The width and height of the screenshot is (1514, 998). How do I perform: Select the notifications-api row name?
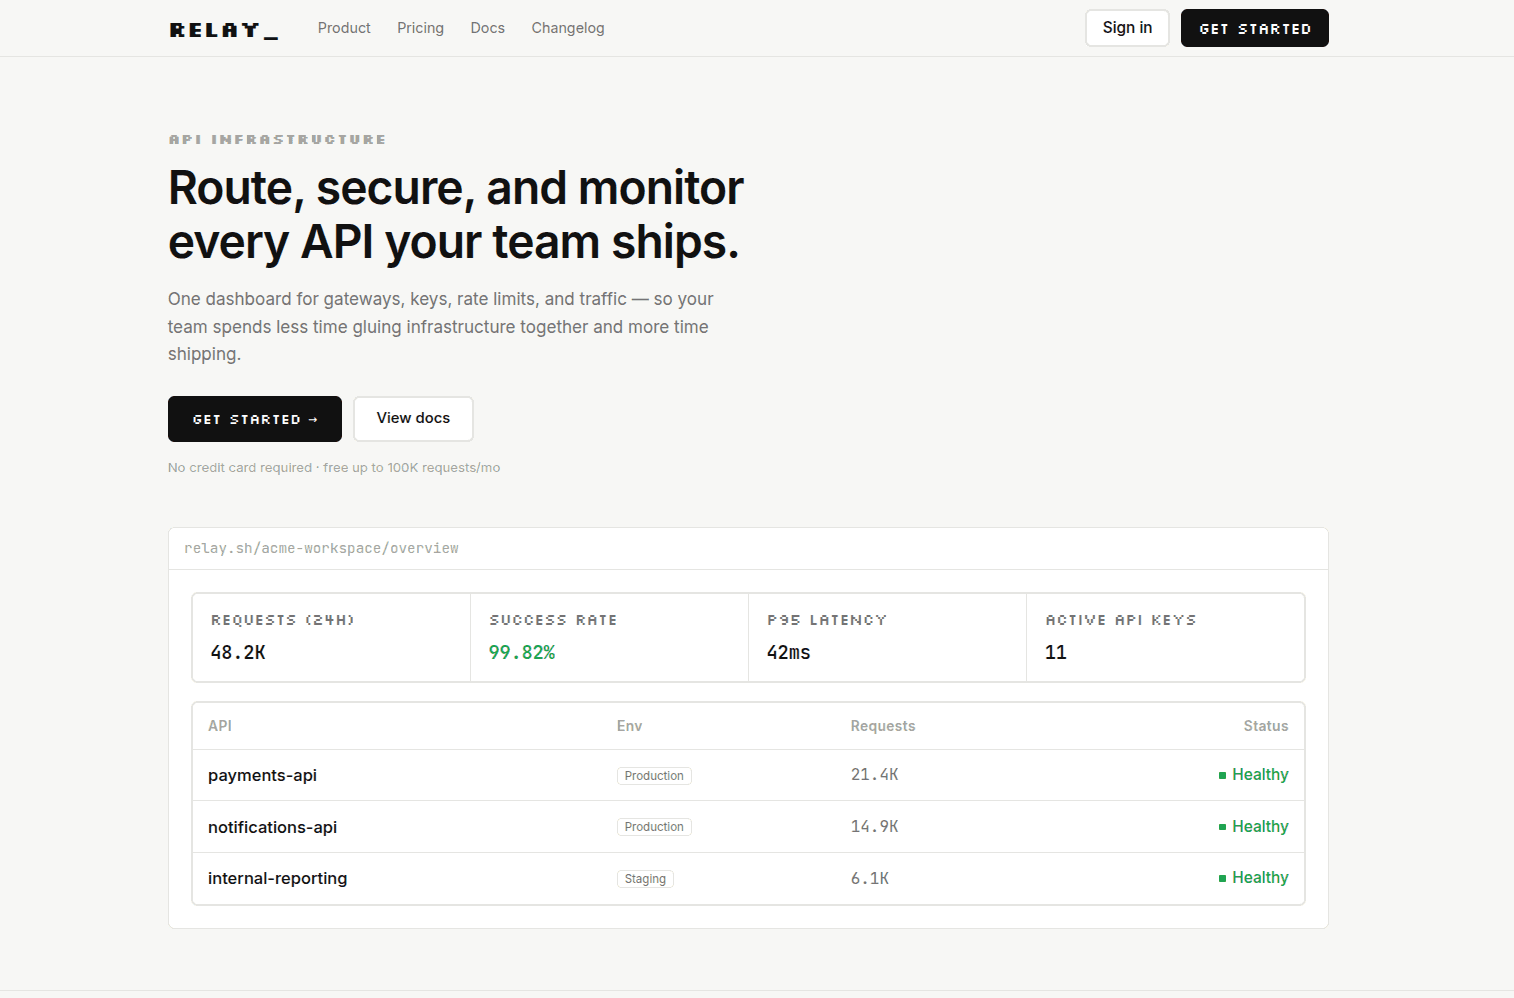coord(272,827)
